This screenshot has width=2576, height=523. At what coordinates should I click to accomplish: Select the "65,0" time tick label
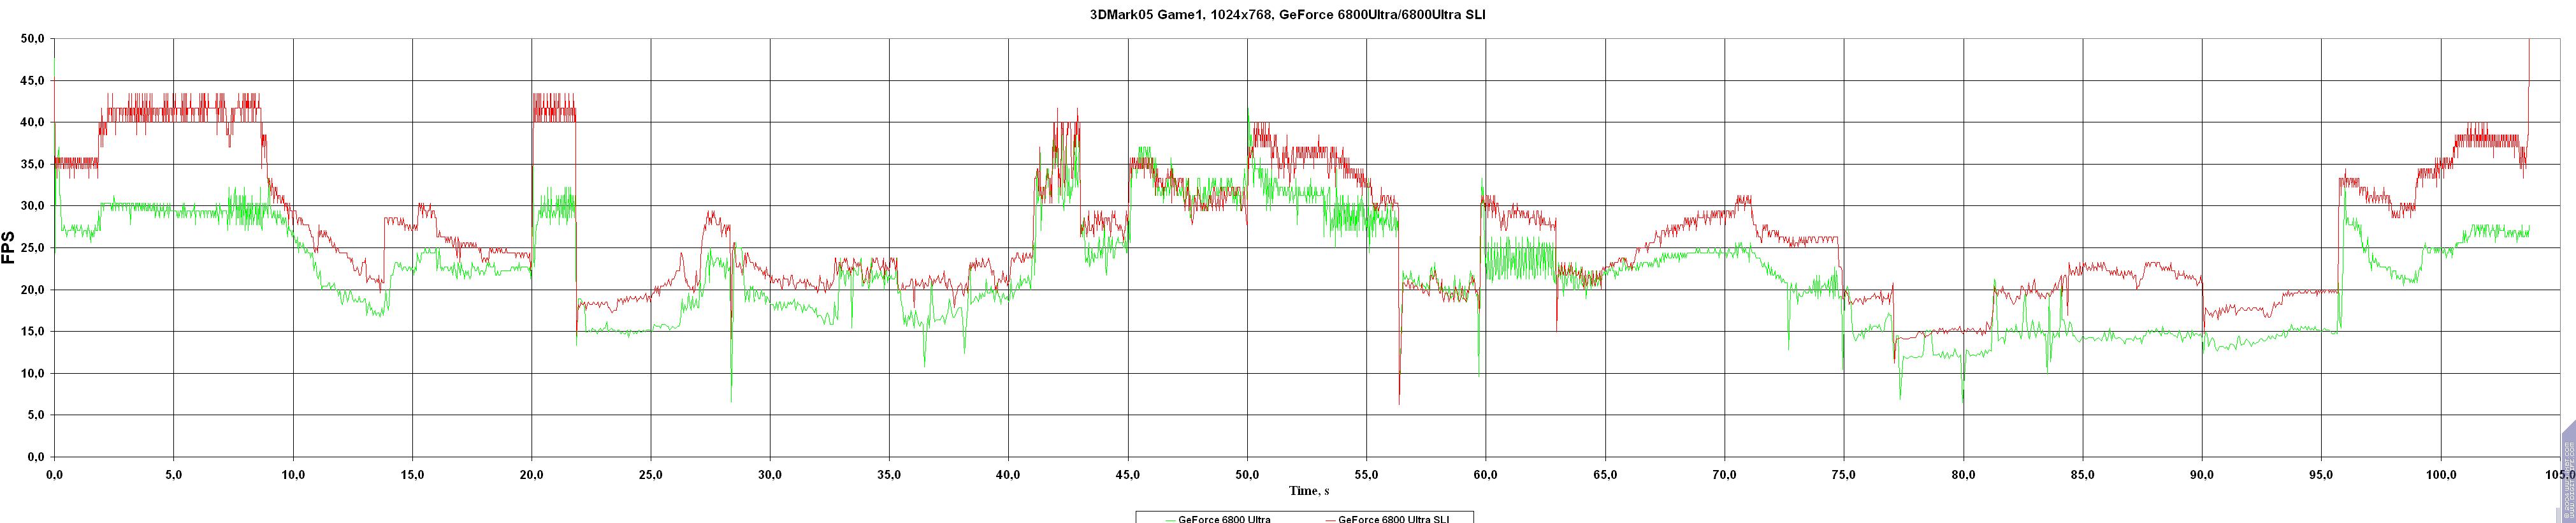[1605, 475]
